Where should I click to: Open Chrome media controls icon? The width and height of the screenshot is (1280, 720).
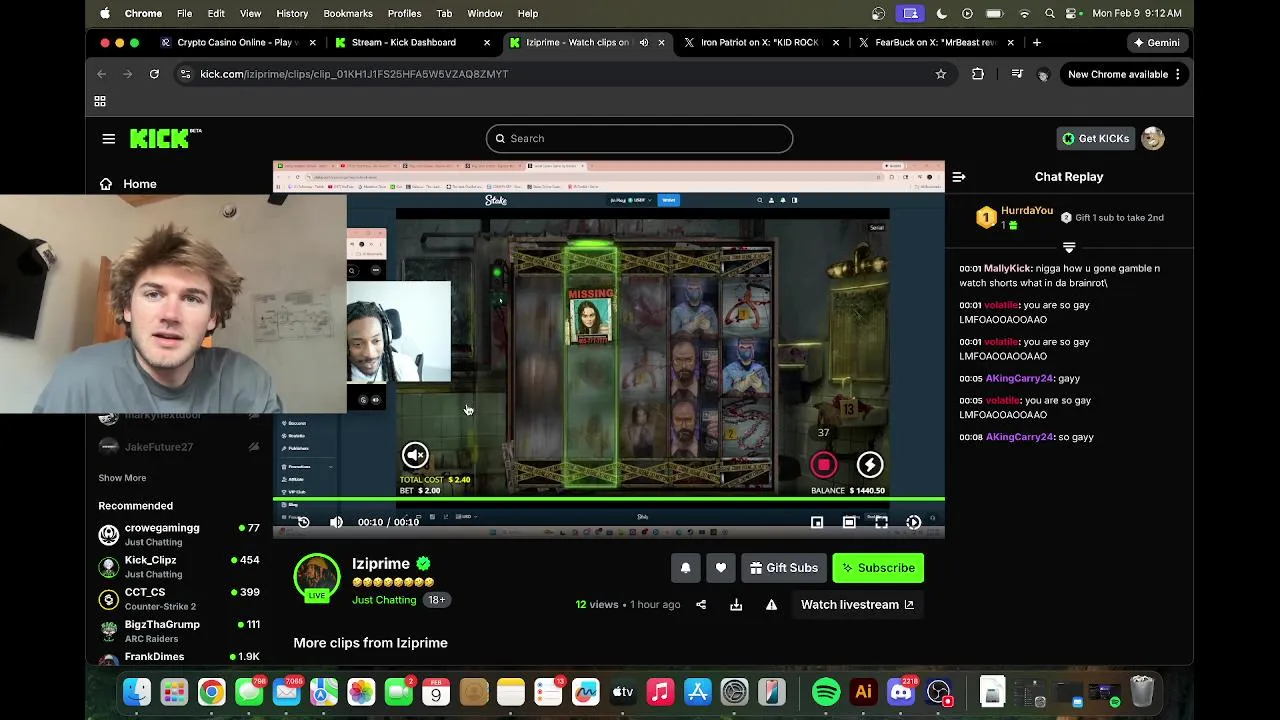click(1017, 74)
